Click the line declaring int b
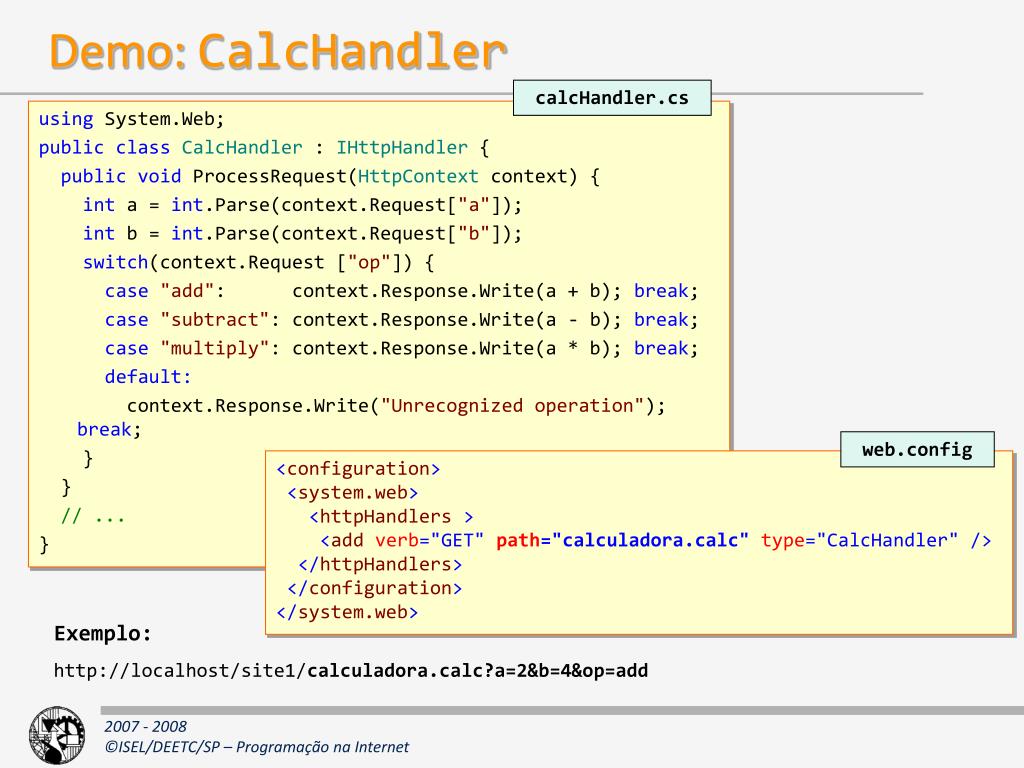The image size is (1024, 768). coord(302,234)
